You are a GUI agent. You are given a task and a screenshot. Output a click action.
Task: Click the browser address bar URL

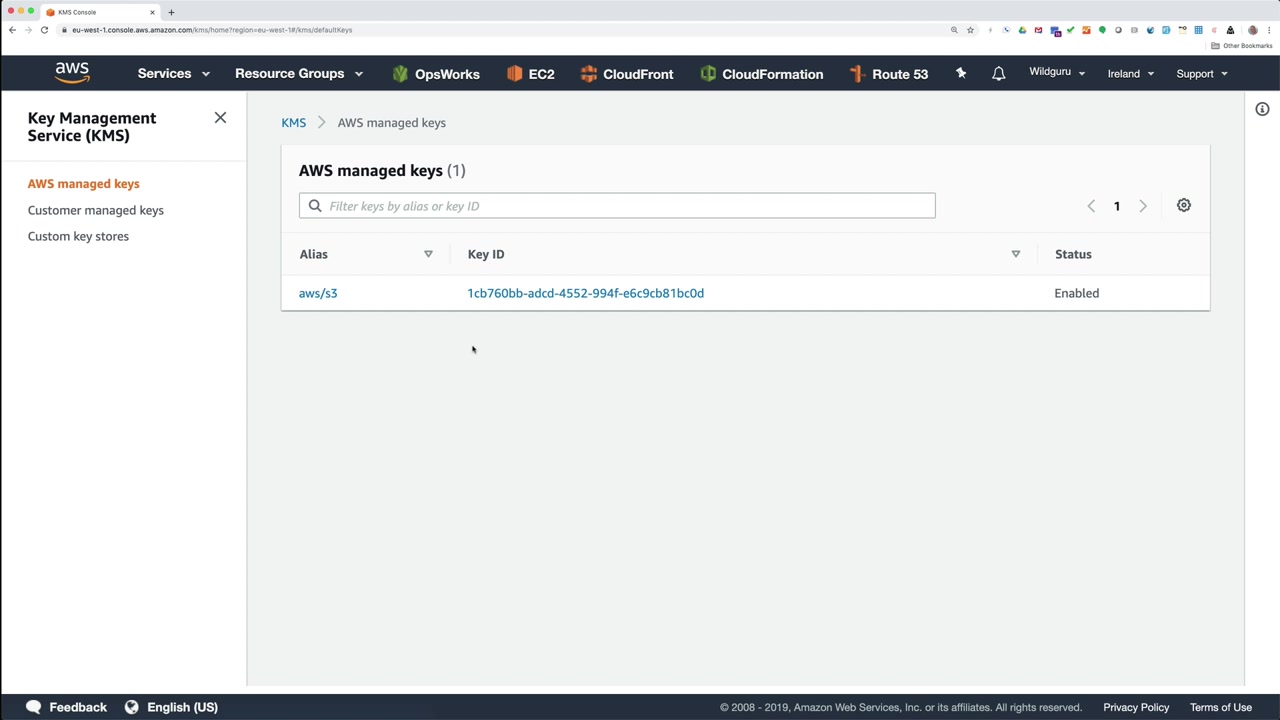click(x=212, y=30)
